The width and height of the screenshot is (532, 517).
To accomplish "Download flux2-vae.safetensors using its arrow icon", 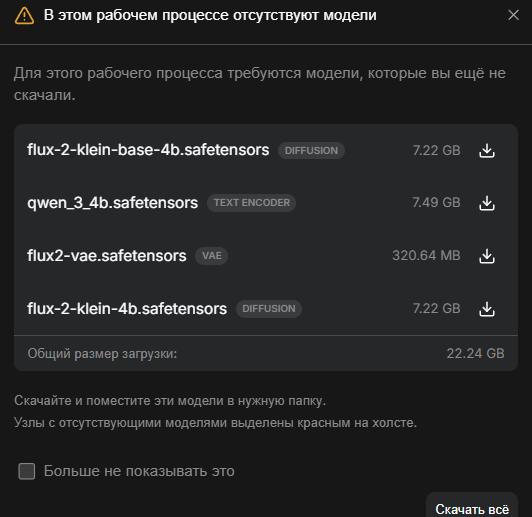I will [x=487, y=256].
